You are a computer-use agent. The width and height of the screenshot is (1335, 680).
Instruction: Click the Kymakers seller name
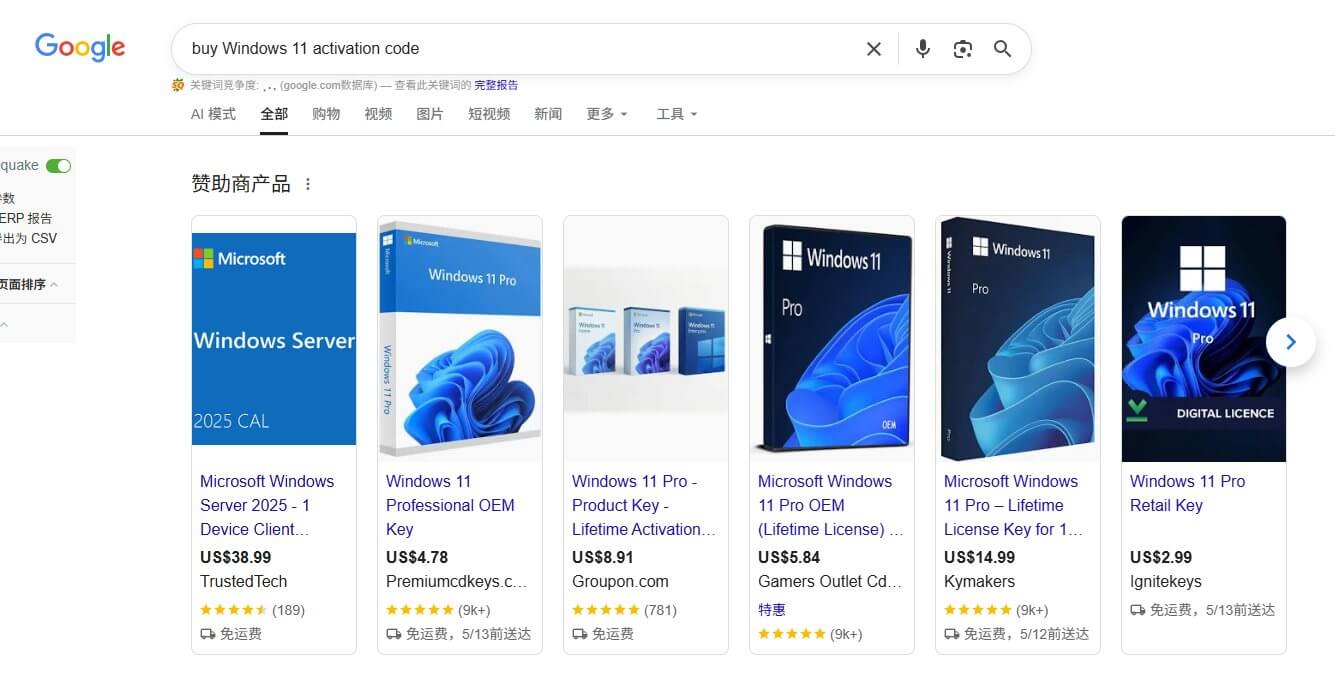pyautogui.click(x=979, y=581)
